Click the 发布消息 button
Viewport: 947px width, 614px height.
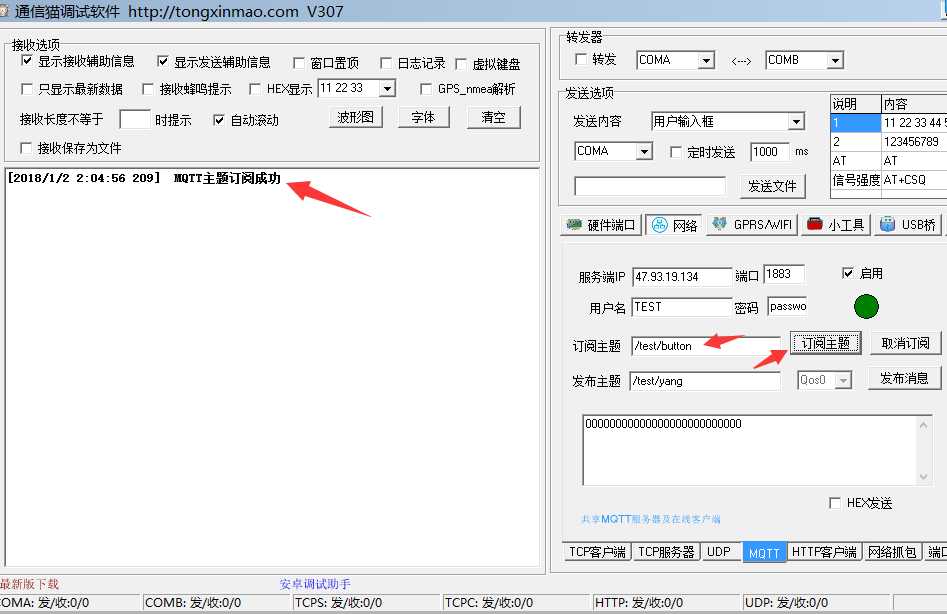tap(904, 379)
